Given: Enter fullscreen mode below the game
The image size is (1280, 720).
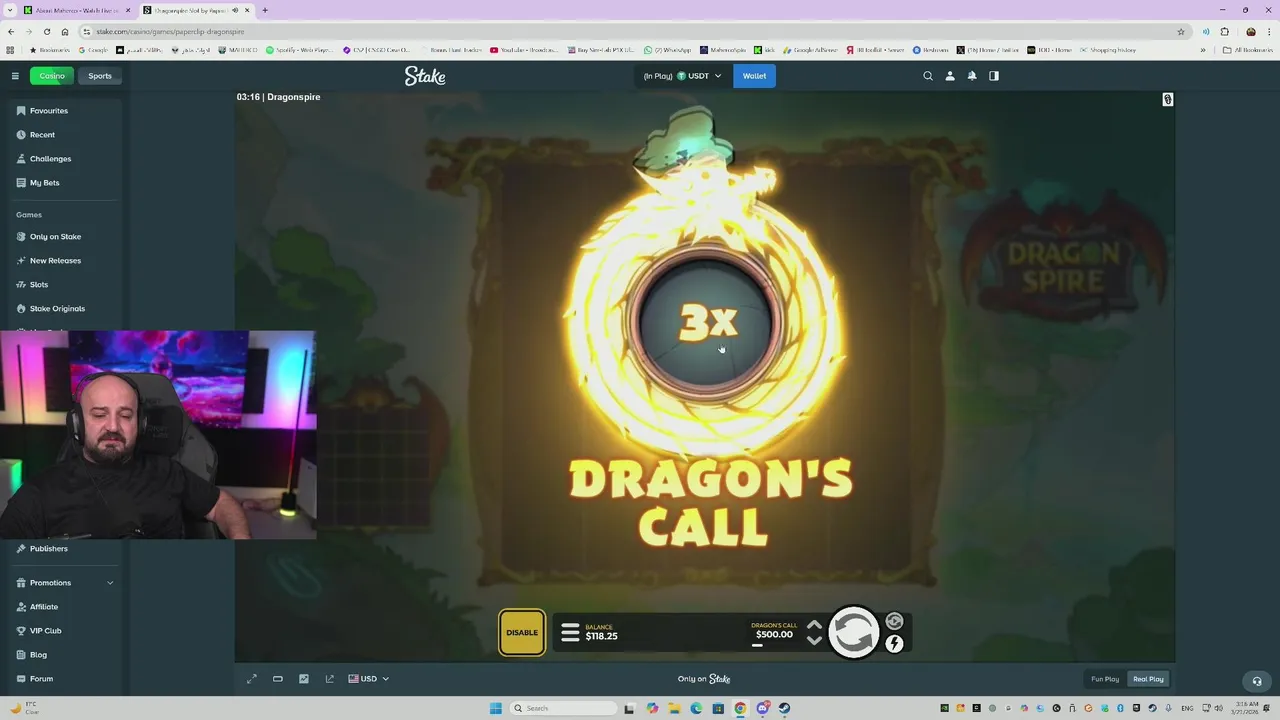Looking at the screenshot, I should point(252,679).
